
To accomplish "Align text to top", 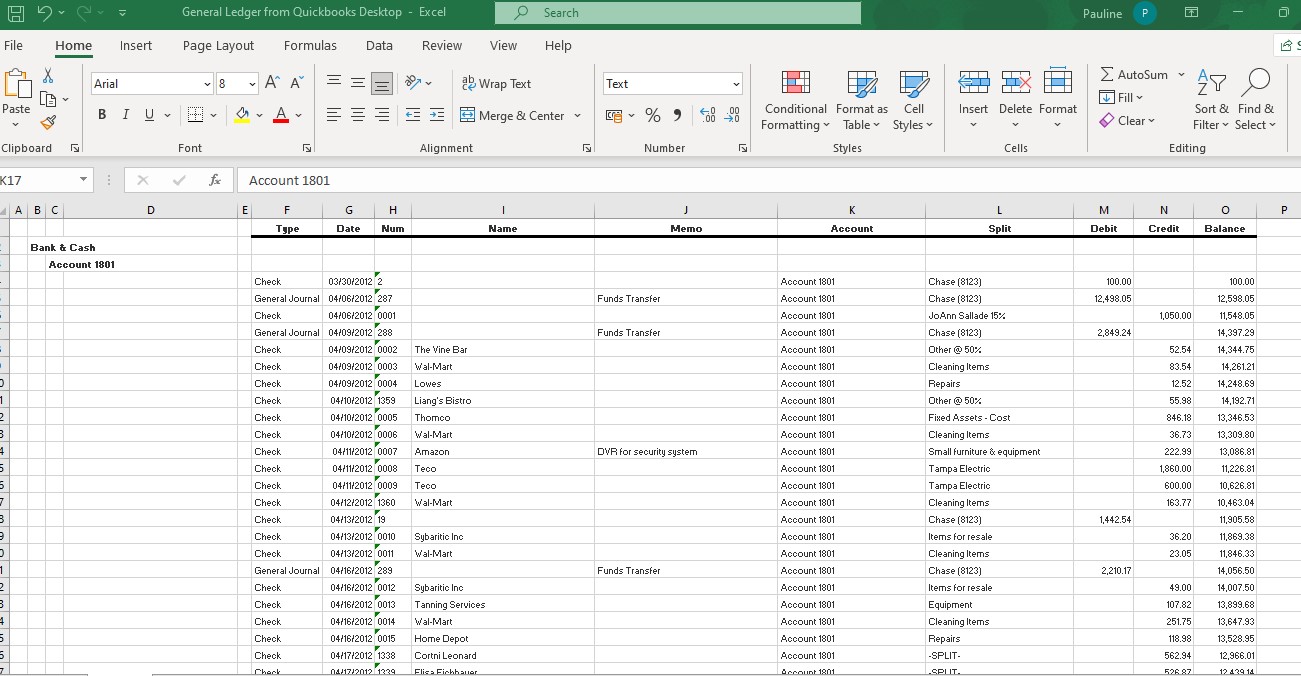I will [334, 84].
